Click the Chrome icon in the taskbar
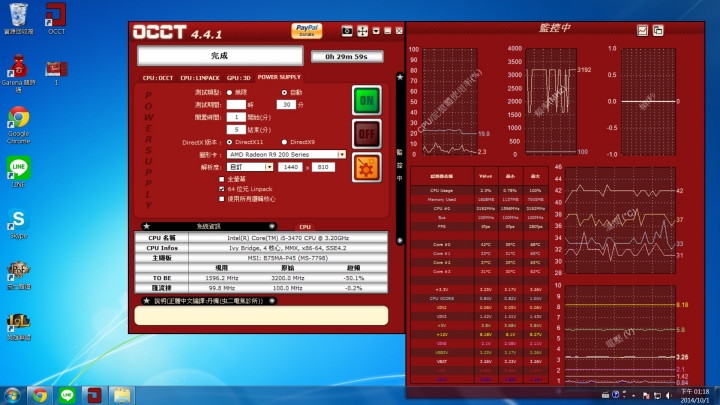Viewport: 720px width, 405px height. [39, 395]
